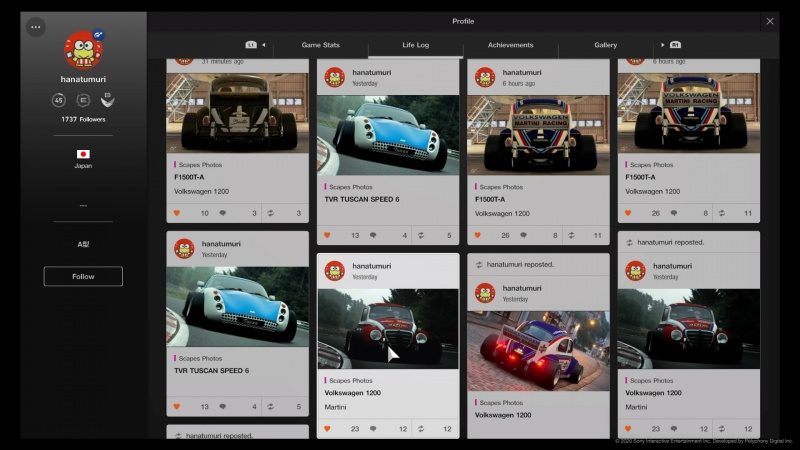
Task: Open the Volkswagen 1200 red taillights night photo
Action: [538, 350]
